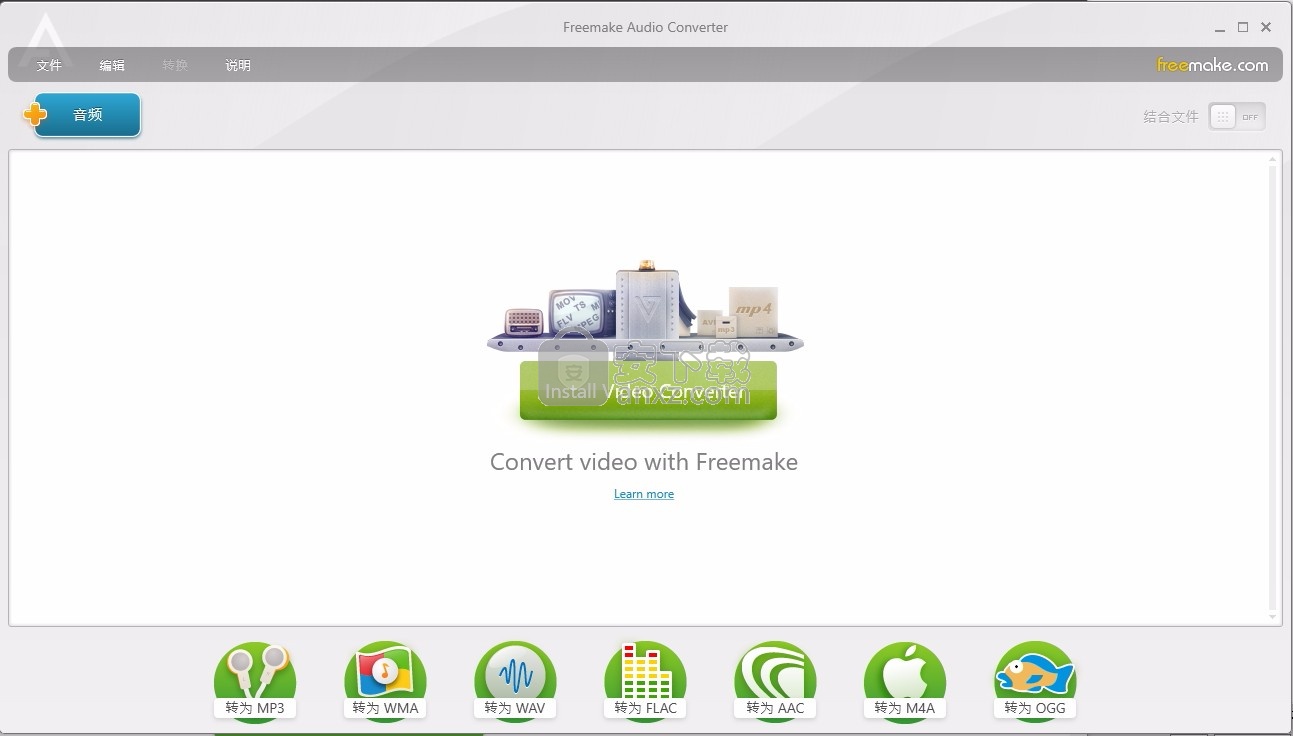Select the 转为 AAC output icon
The image size is (1293, 736).
click(775, 681)
